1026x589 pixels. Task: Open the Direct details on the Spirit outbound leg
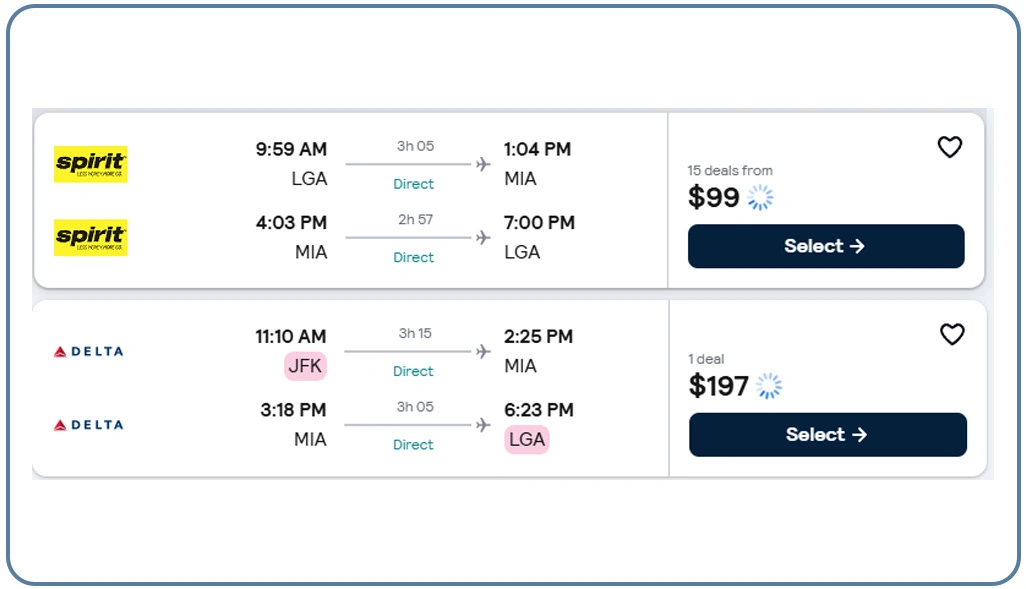coord(413,184)
